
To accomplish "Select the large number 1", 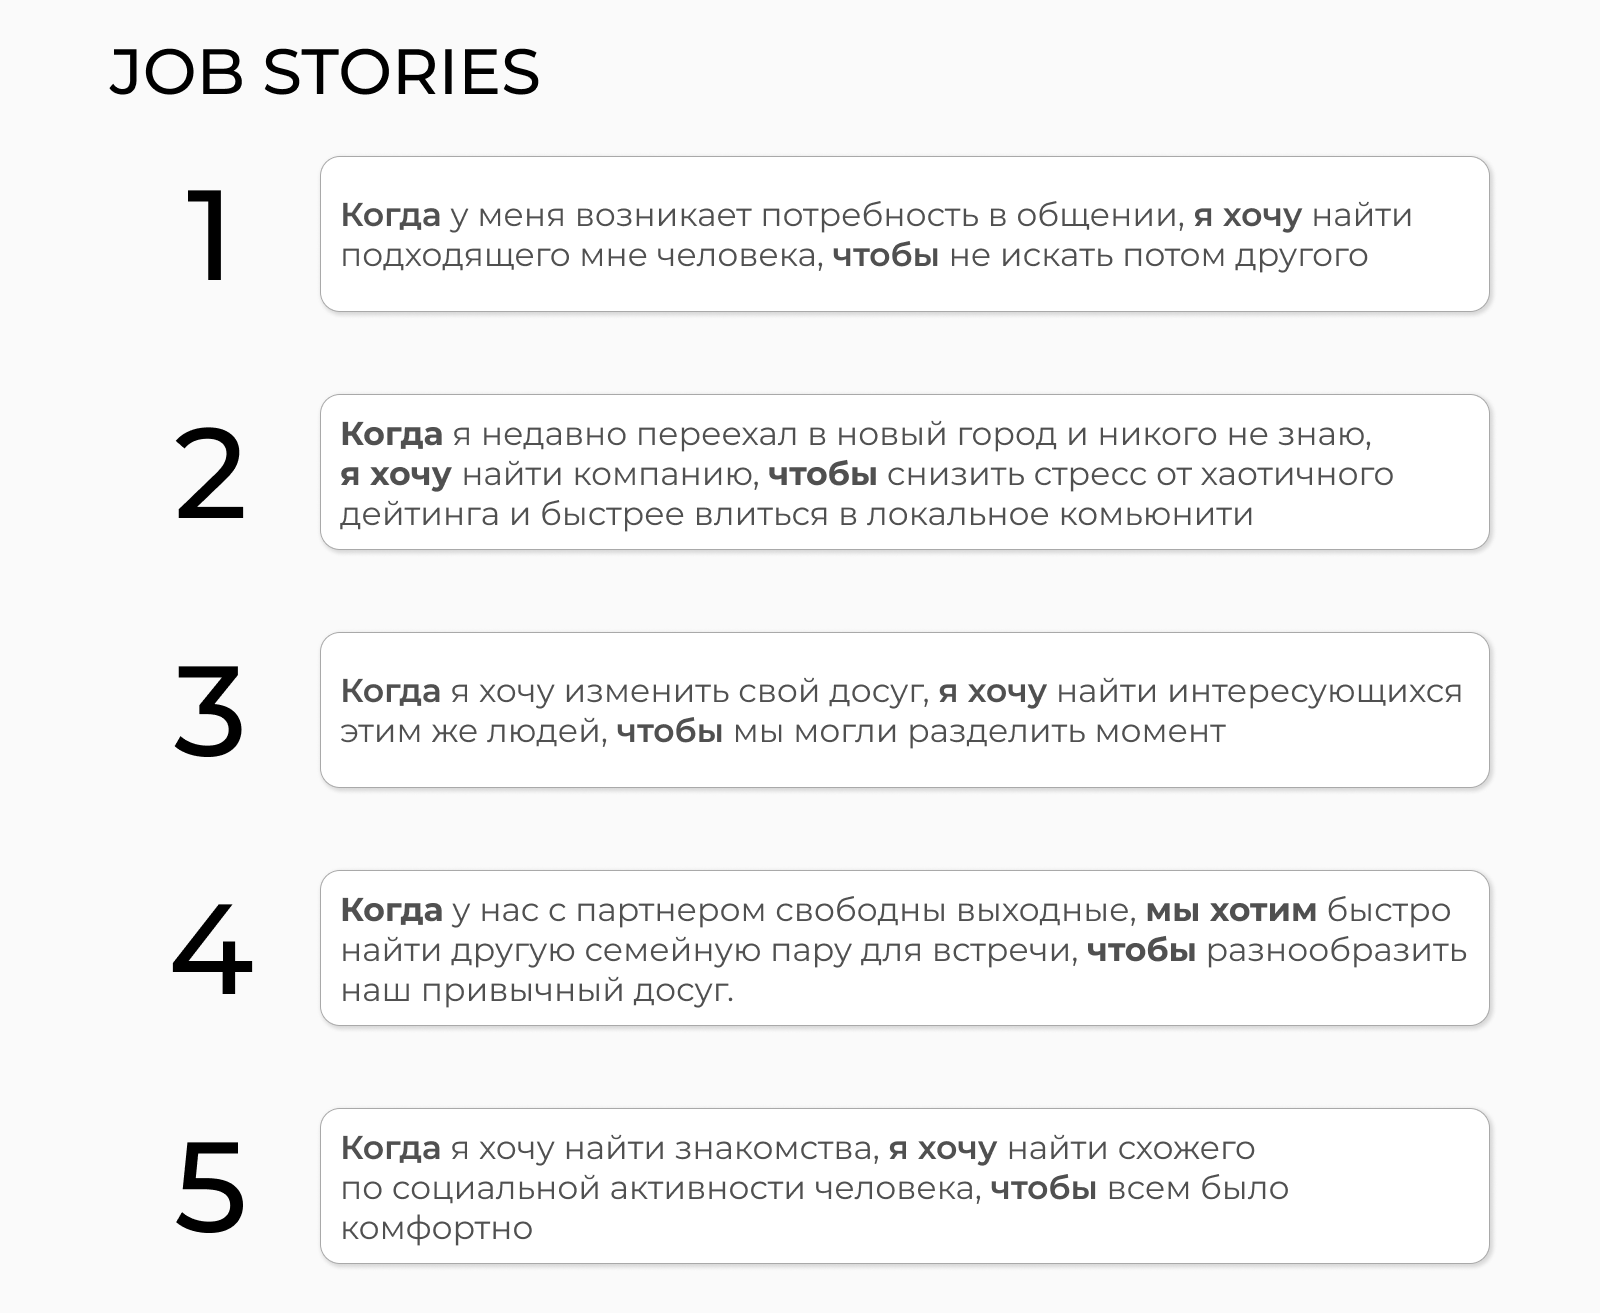I will pos(208,235).
